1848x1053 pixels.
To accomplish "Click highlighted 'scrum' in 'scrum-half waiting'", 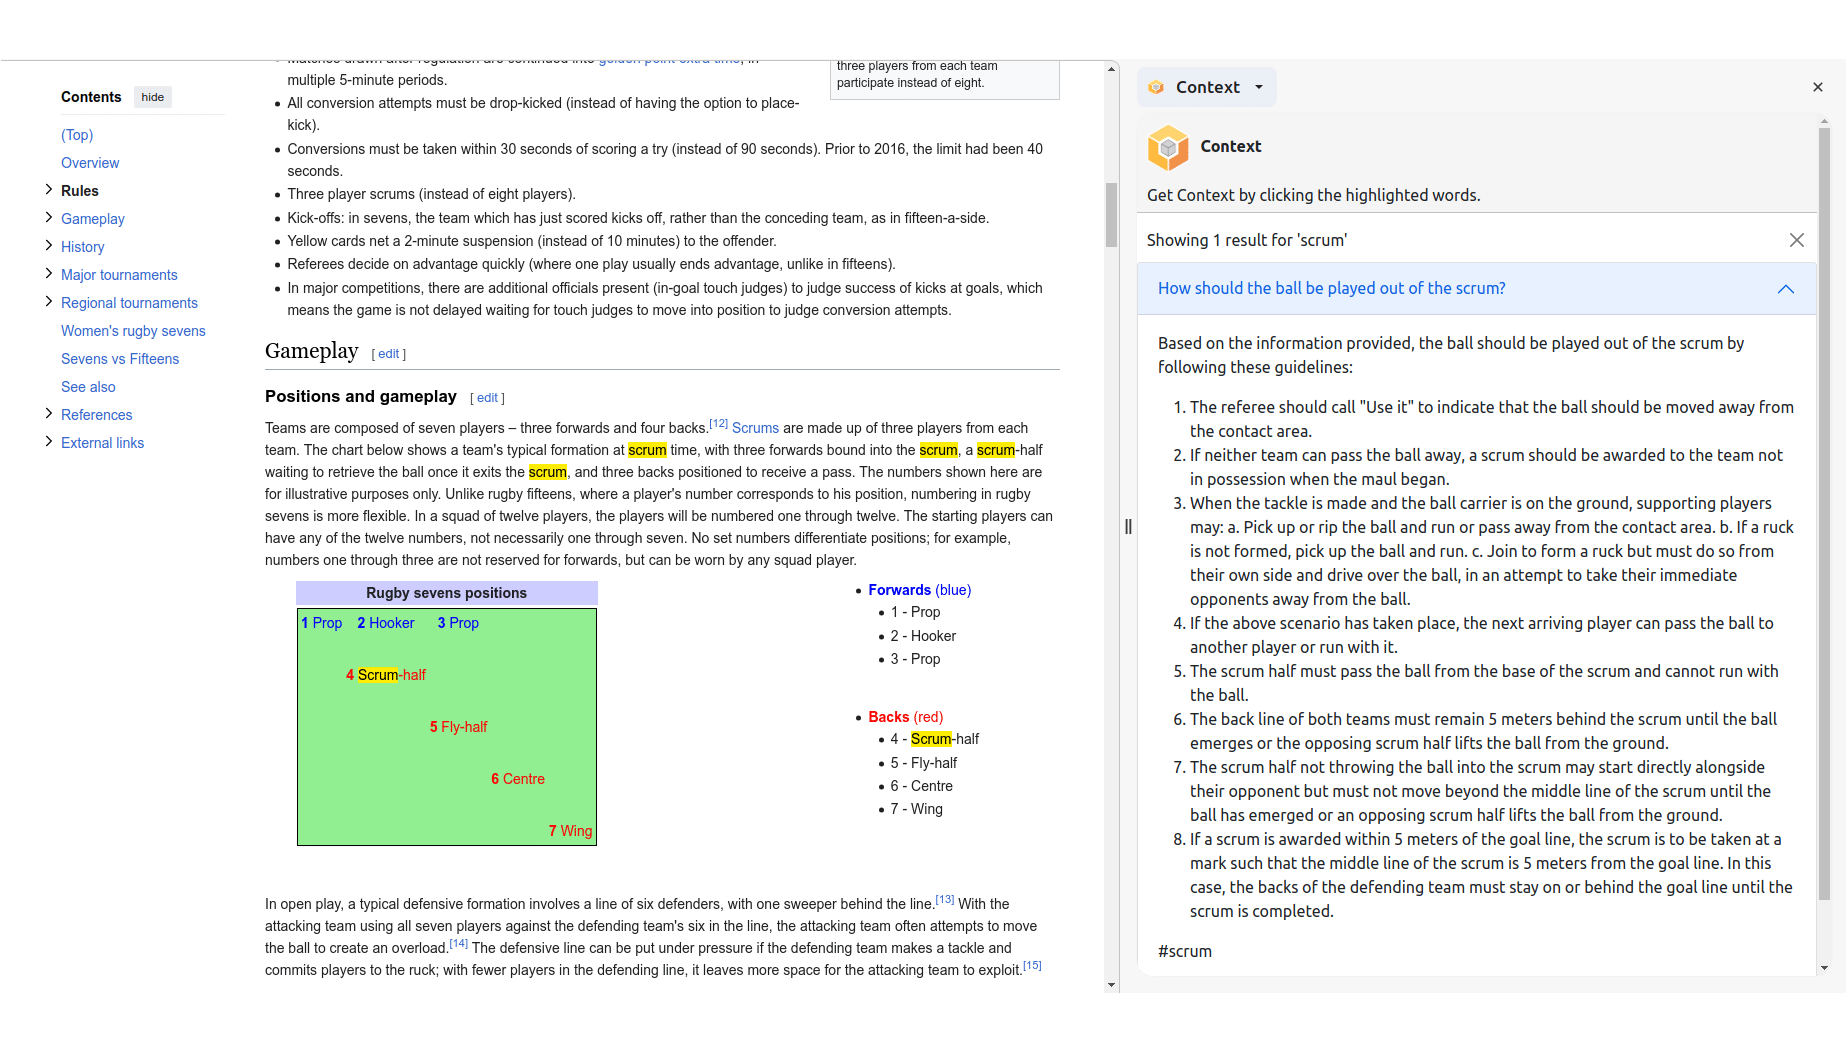I will (996, 450).
